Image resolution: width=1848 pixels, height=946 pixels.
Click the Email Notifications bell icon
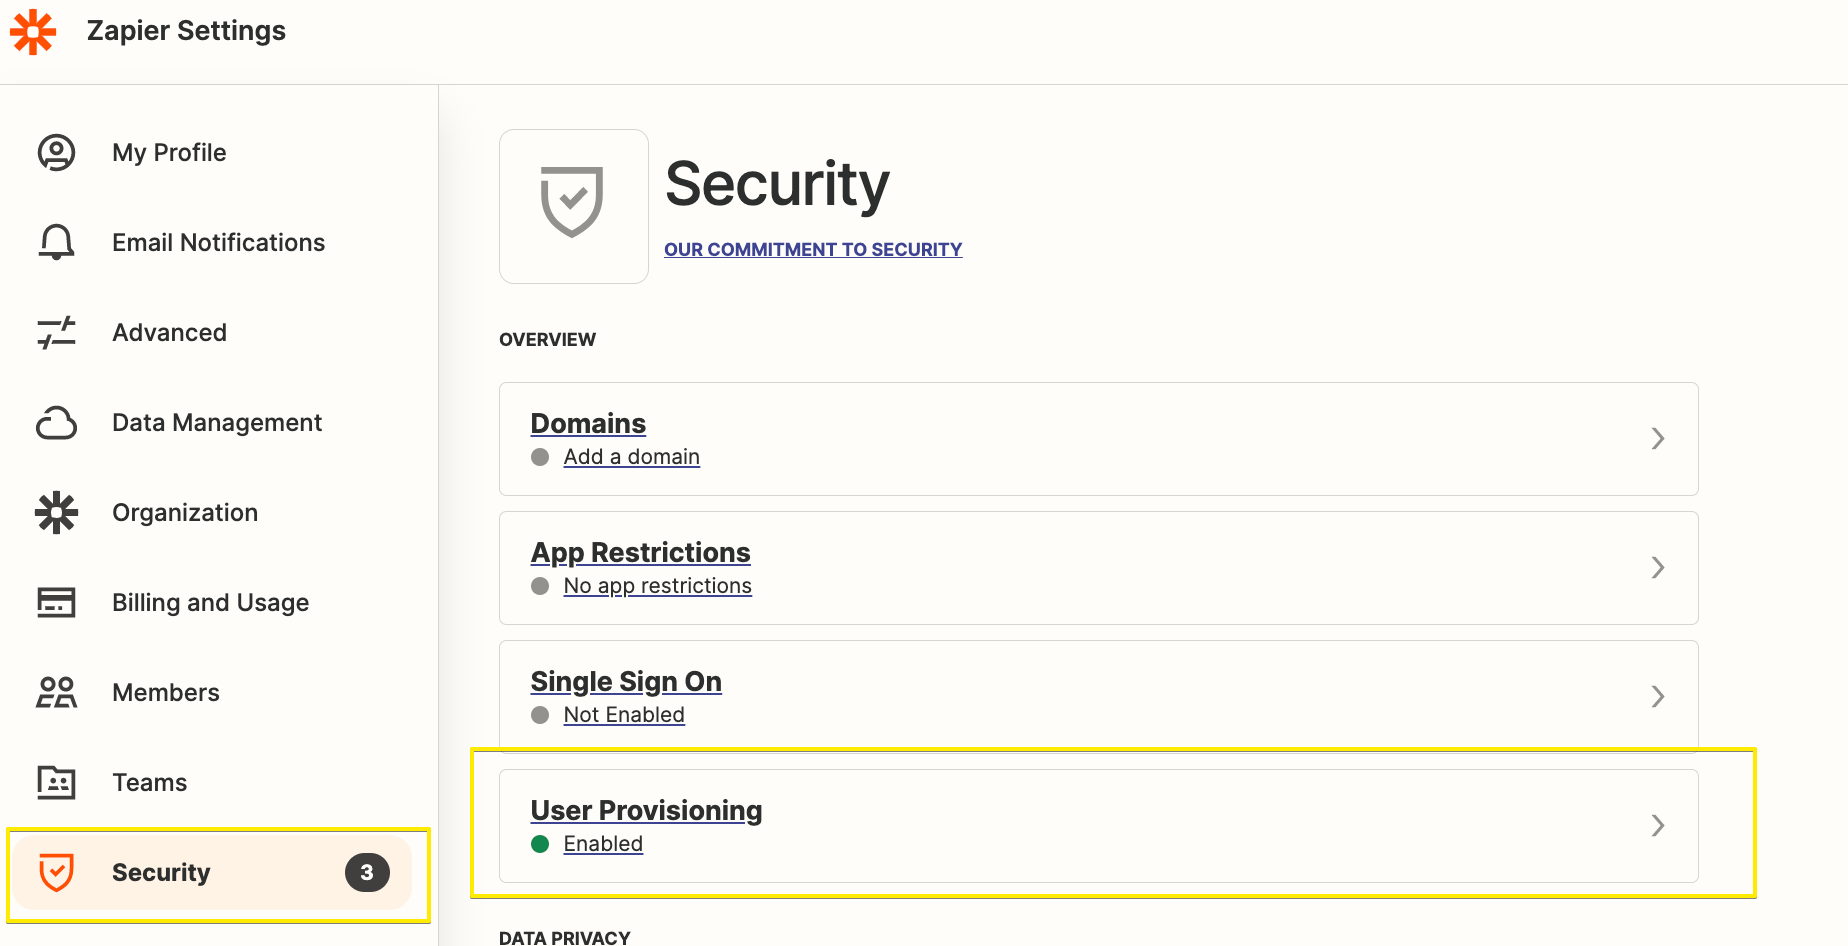56,242
